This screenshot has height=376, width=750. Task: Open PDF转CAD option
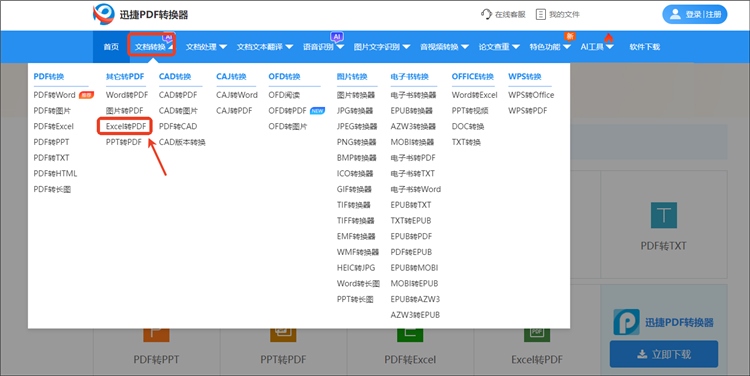click(x=178, y=126)
